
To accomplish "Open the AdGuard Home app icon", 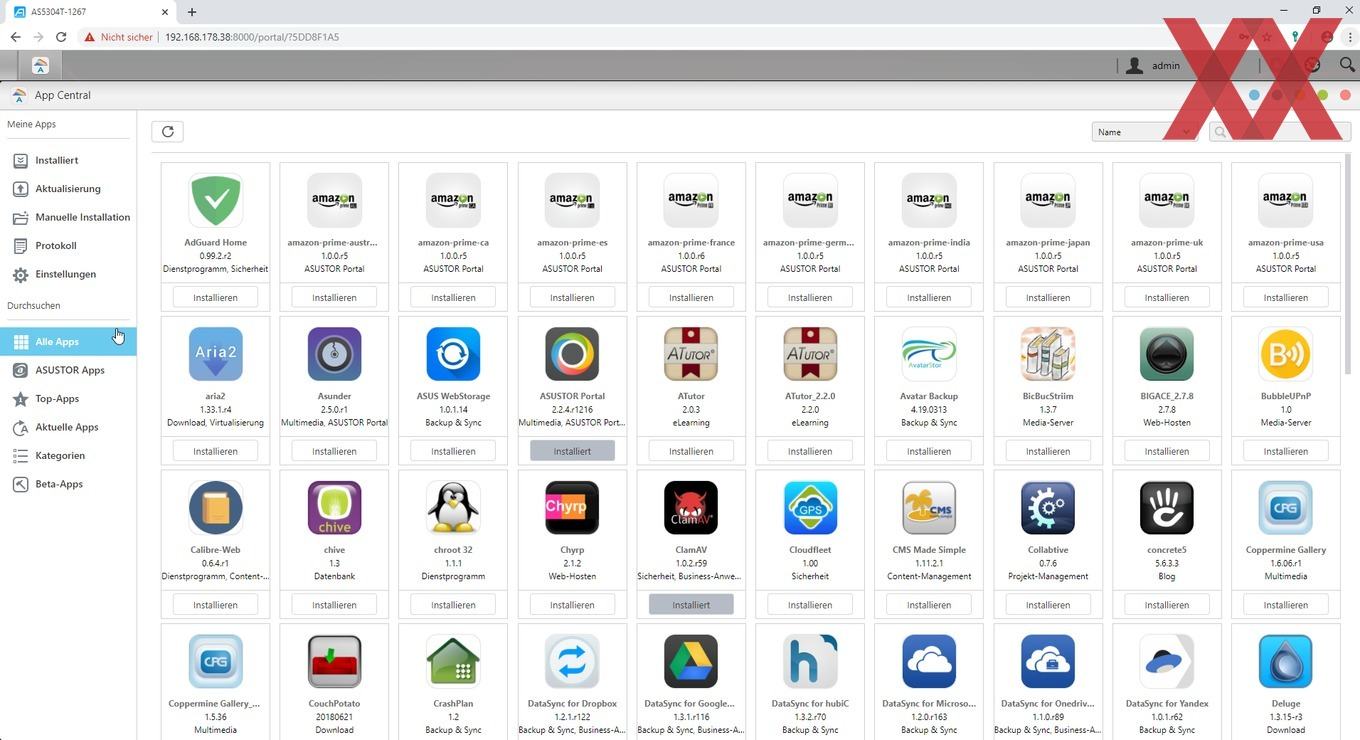I will 215,200.
